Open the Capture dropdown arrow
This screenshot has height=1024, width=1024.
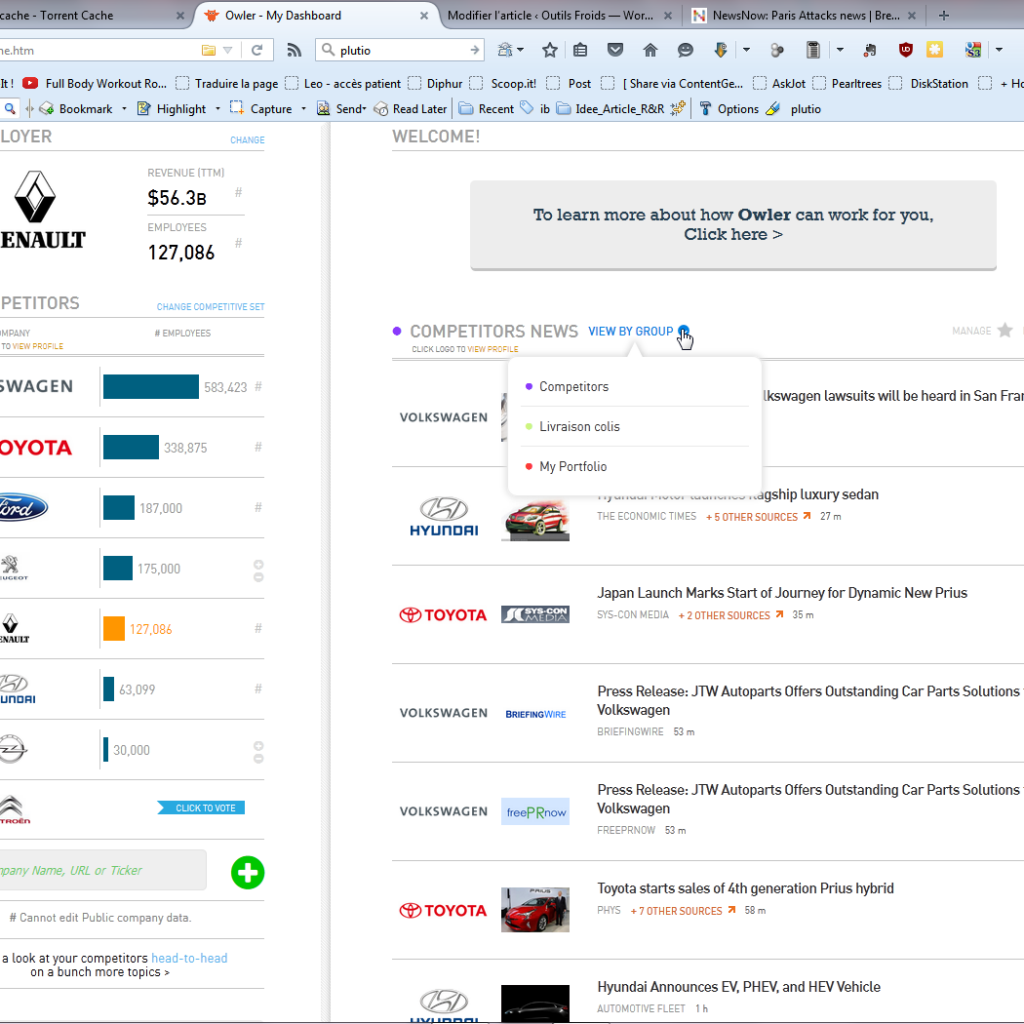pos(304,109)
